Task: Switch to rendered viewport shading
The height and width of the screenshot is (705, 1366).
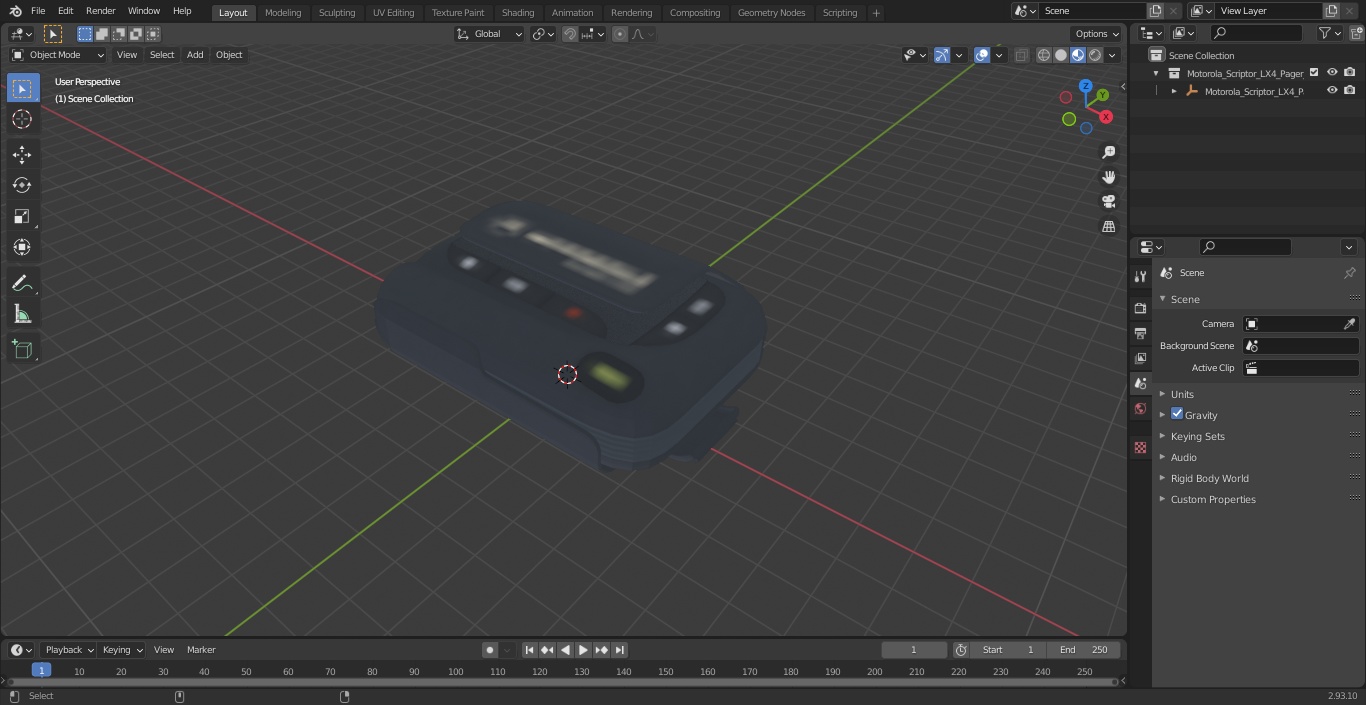Action: click(1095, 55)
